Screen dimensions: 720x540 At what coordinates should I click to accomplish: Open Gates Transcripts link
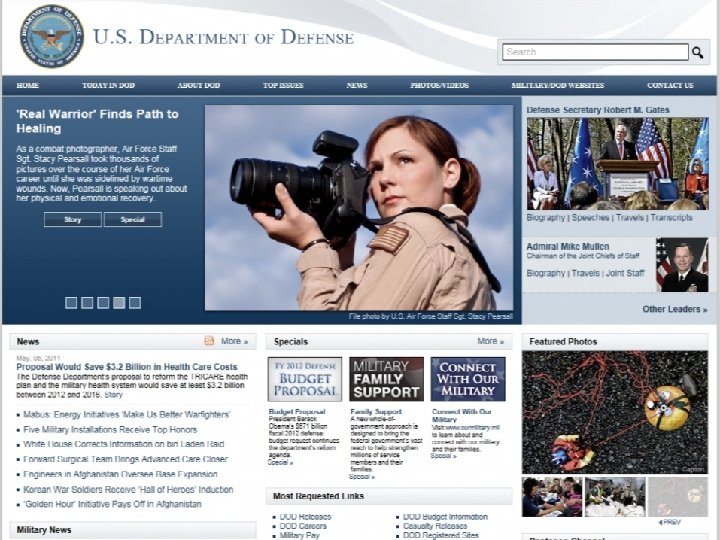[x=671, y=218]
